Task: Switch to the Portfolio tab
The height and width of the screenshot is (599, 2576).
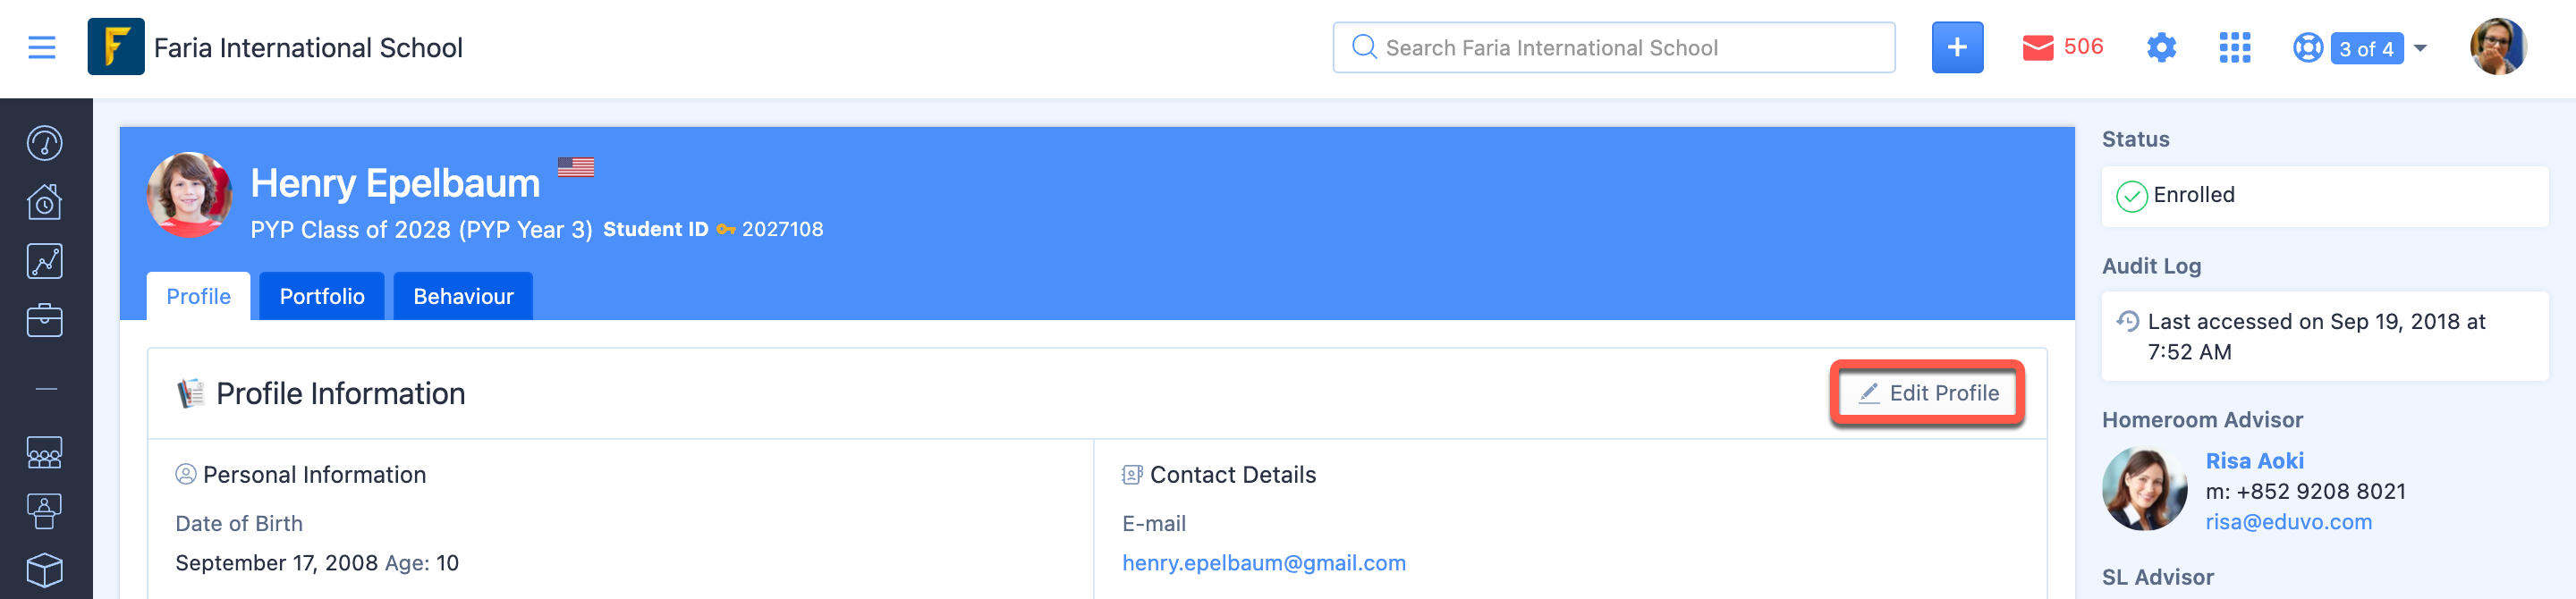Action: (x=322, y=296)
